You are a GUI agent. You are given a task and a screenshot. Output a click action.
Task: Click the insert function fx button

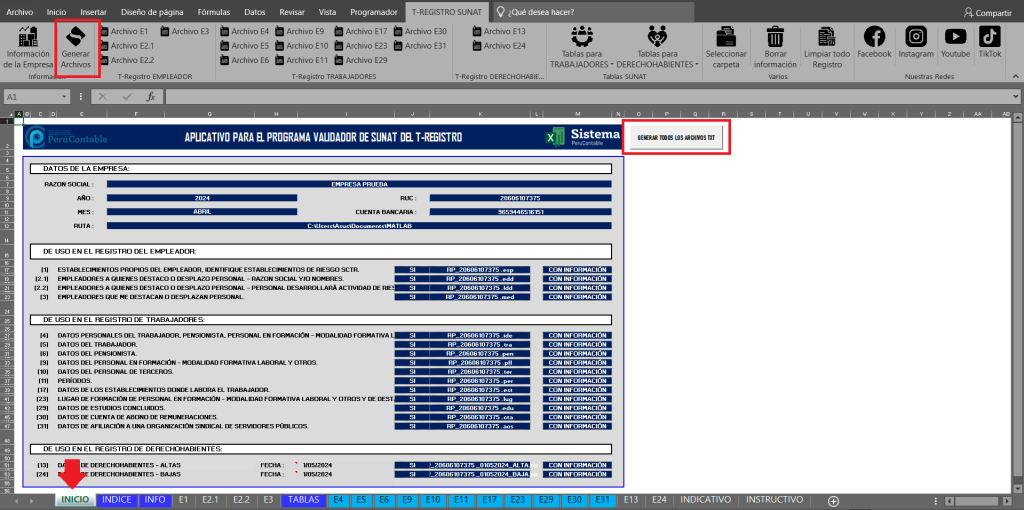pos(150,97)
